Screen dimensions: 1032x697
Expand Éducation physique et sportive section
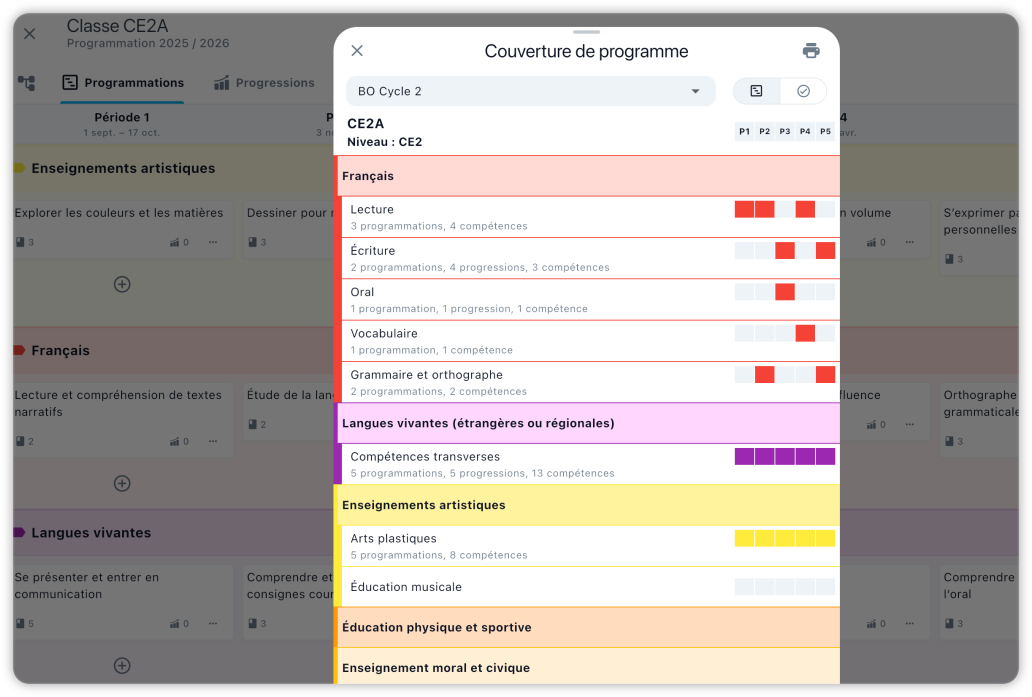point(587,627)
